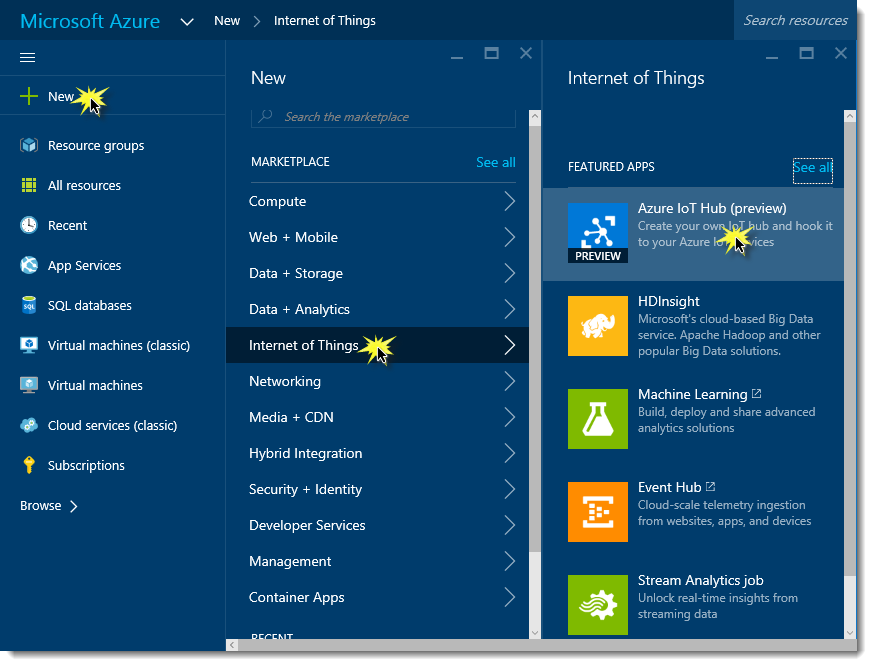Expand the Hybrid Integration chevron
Image resolution: width=872 pixels, height=666 pixels.
point(509,453)
